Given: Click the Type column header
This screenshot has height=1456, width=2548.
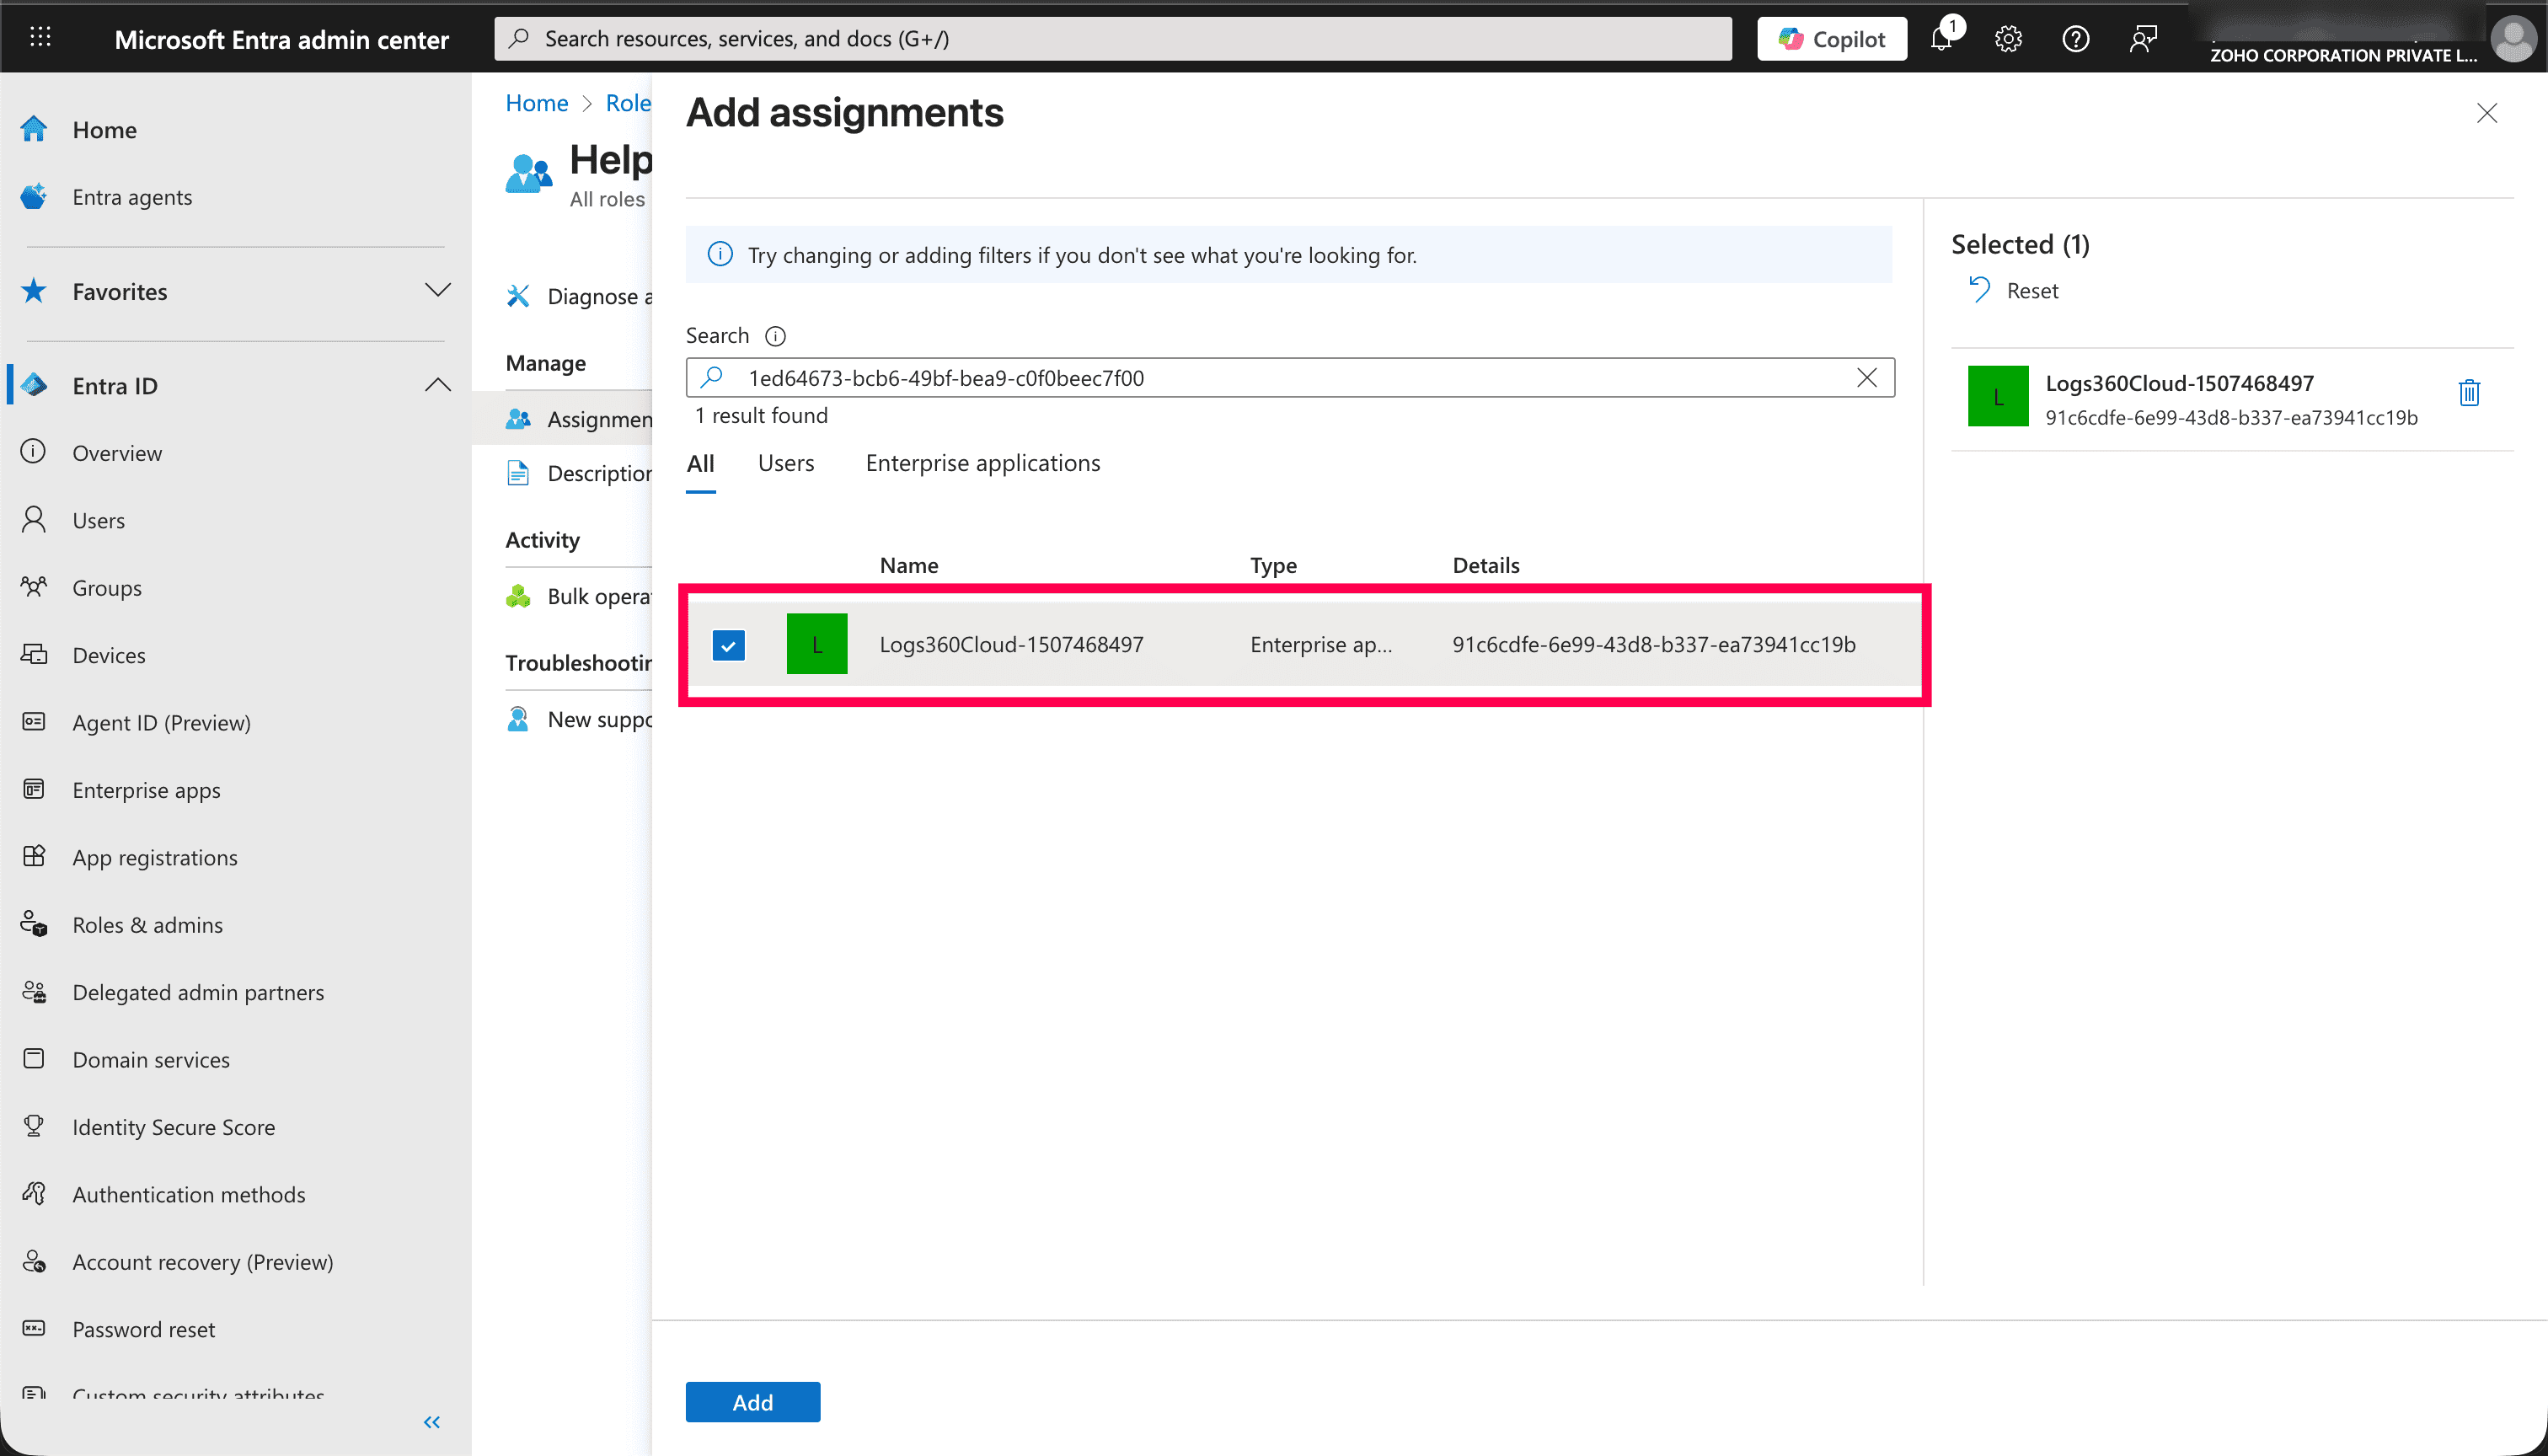Looking at the screenshot, I should pos(1272,565).
